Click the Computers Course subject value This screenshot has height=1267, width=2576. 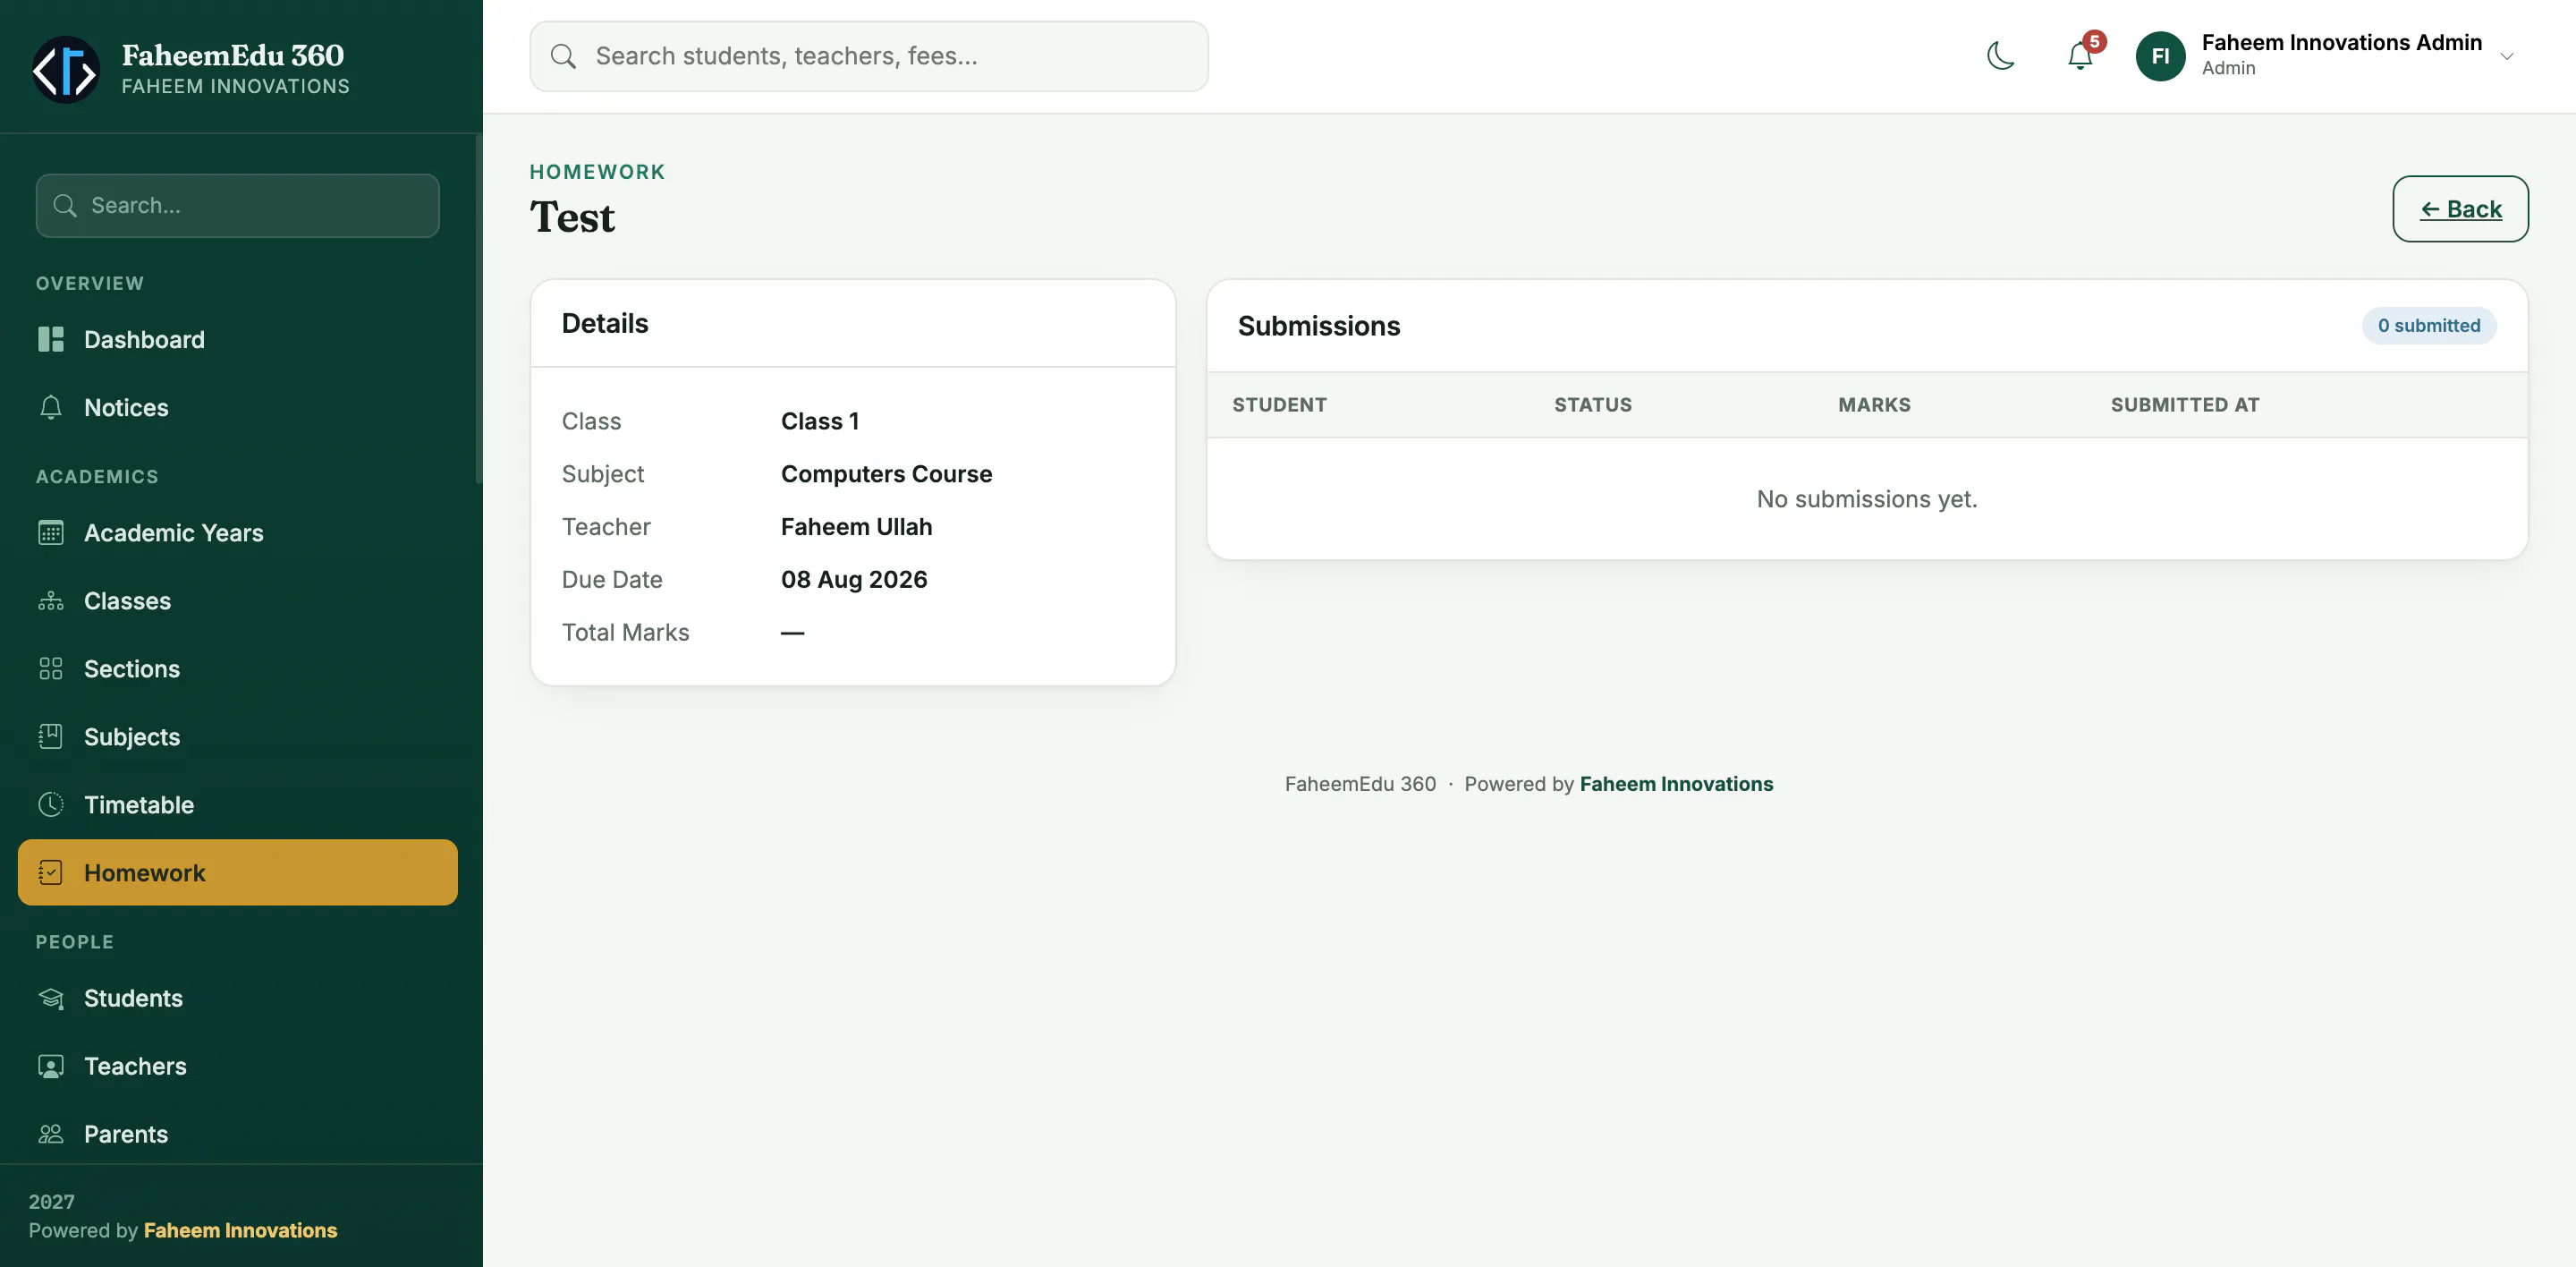(x=886, y=474)
